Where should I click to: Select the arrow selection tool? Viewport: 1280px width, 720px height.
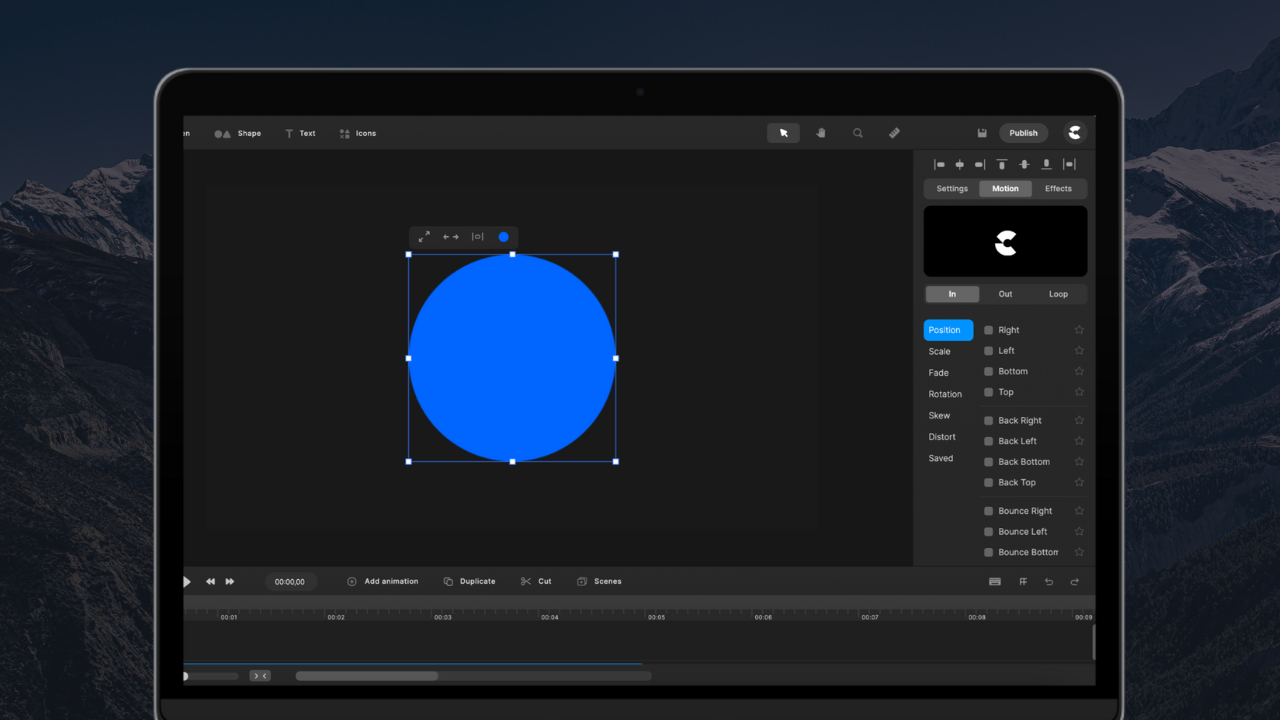pyautogui.click(x=783, y=133)
